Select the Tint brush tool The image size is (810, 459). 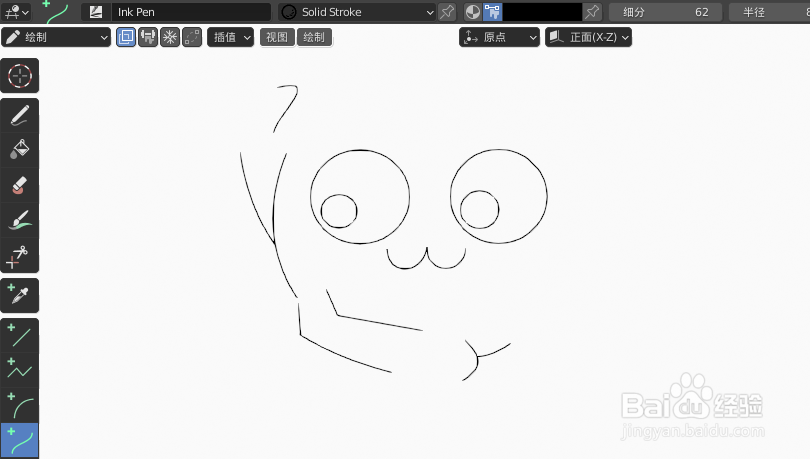[20, 220]
